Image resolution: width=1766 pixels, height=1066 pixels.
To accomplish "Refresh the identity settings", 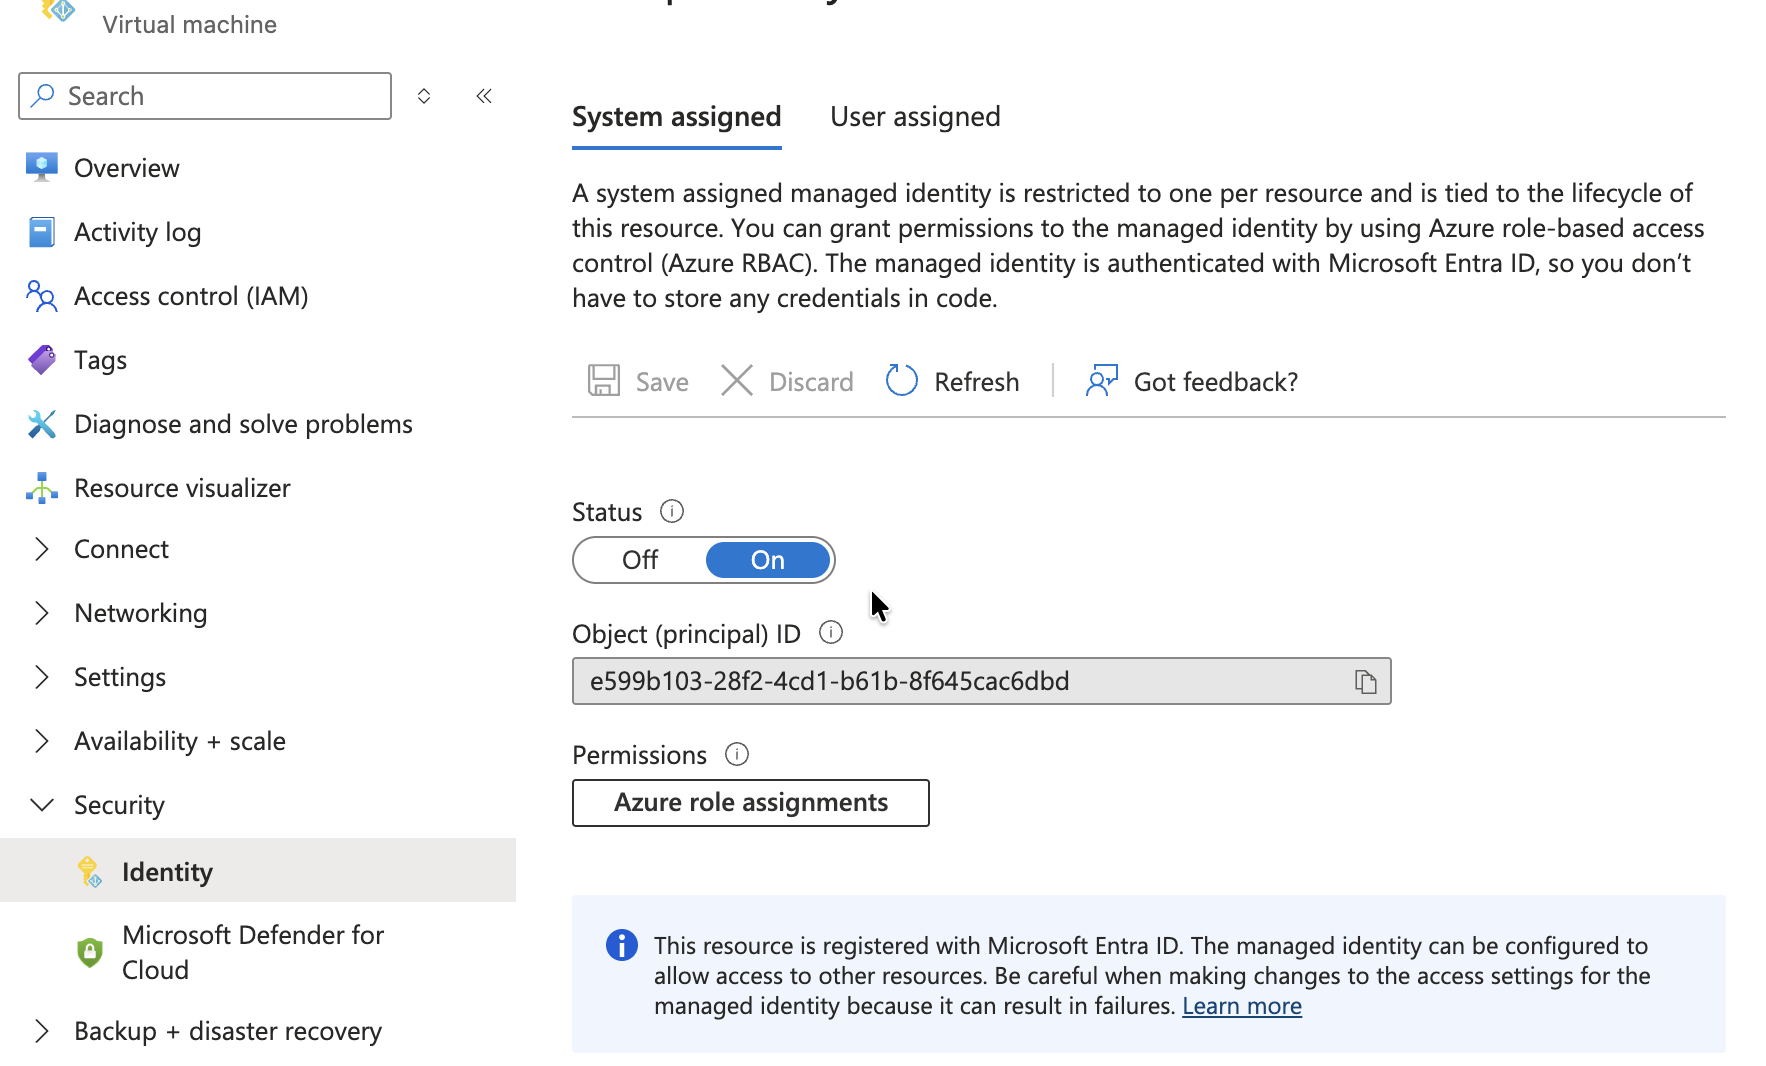I will pyautogui.click(x=951, y=381).
